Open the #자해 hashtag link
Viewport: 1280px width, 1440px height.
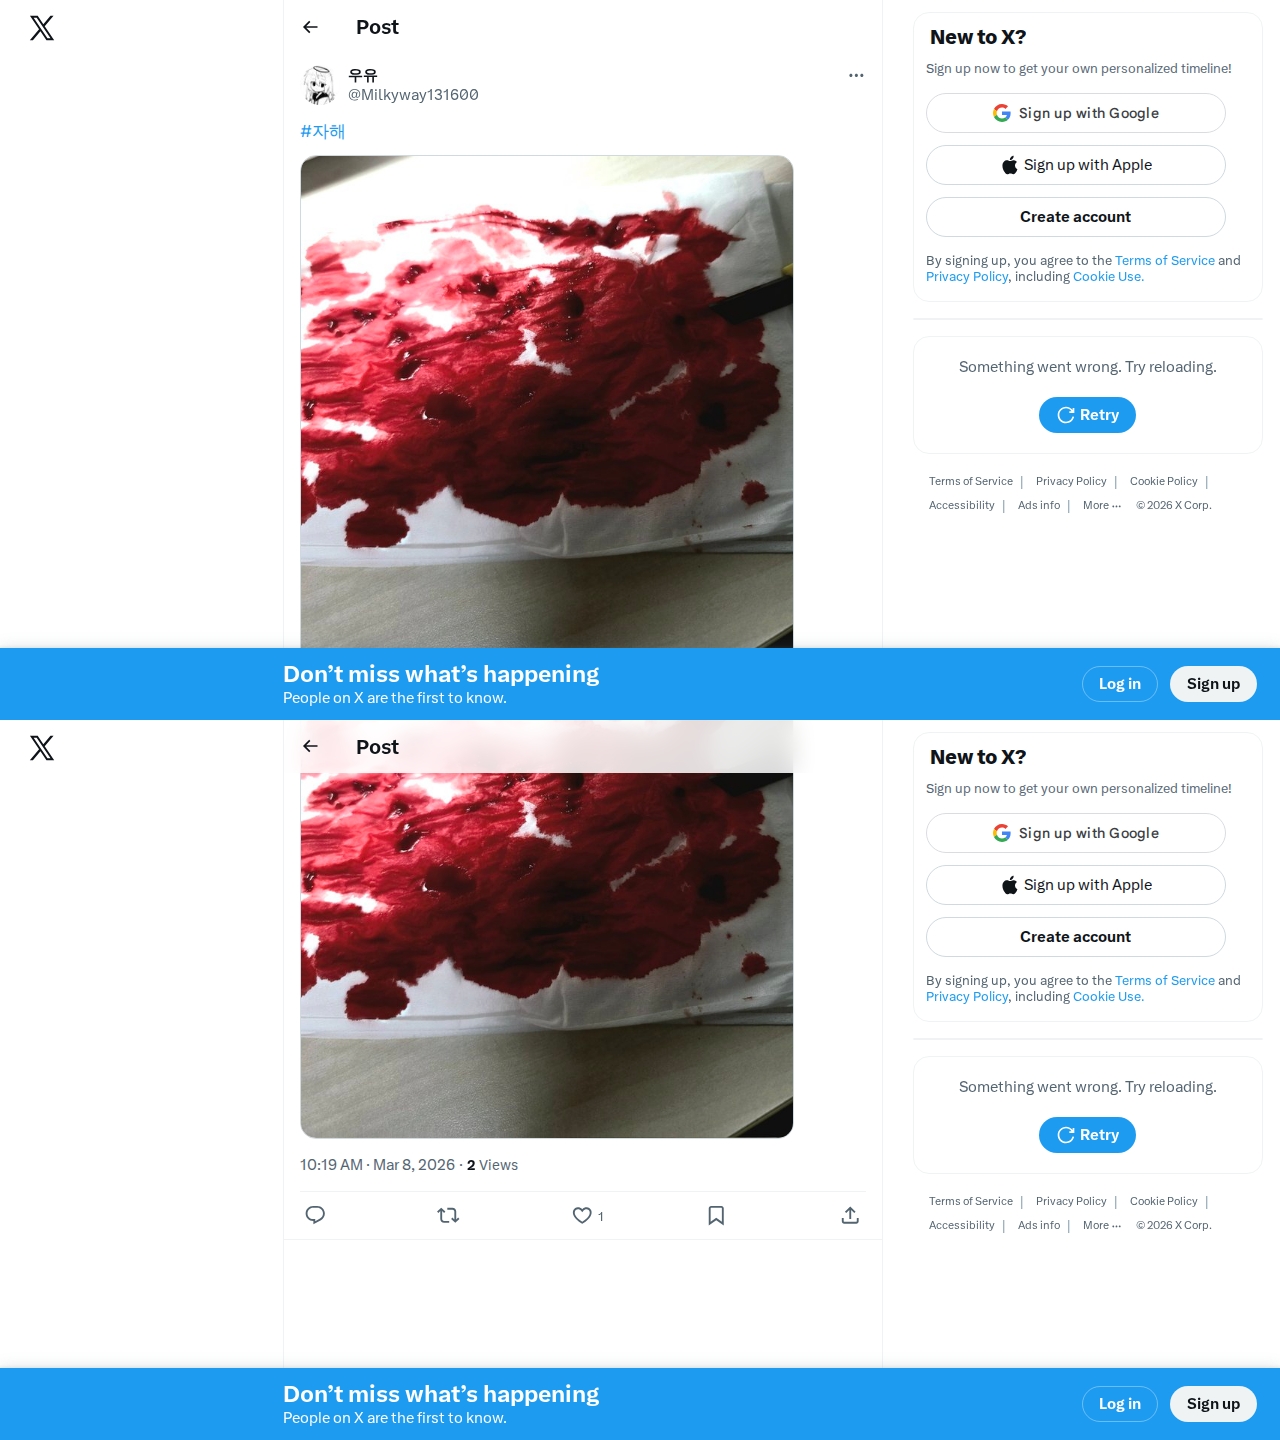tap(322, 131)
